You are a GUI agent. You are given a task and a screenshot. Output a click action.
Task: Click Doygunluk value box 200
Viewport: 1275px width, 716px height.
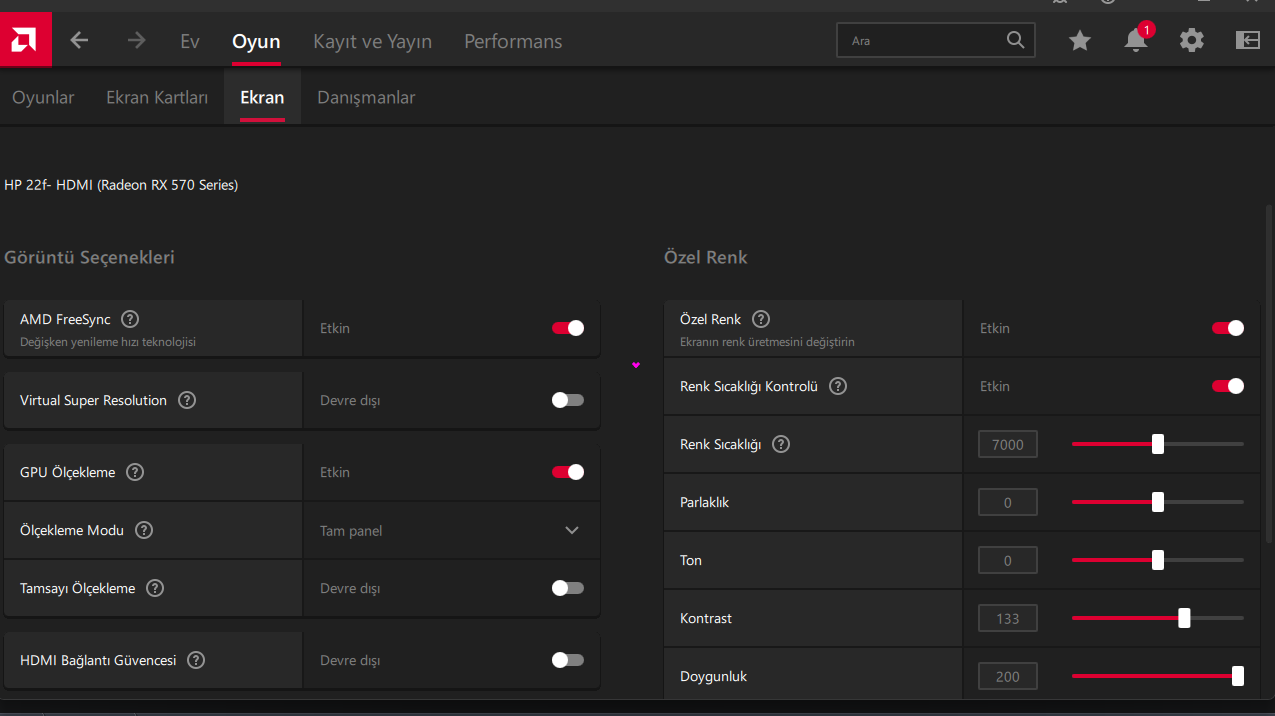pos(1008,676)
